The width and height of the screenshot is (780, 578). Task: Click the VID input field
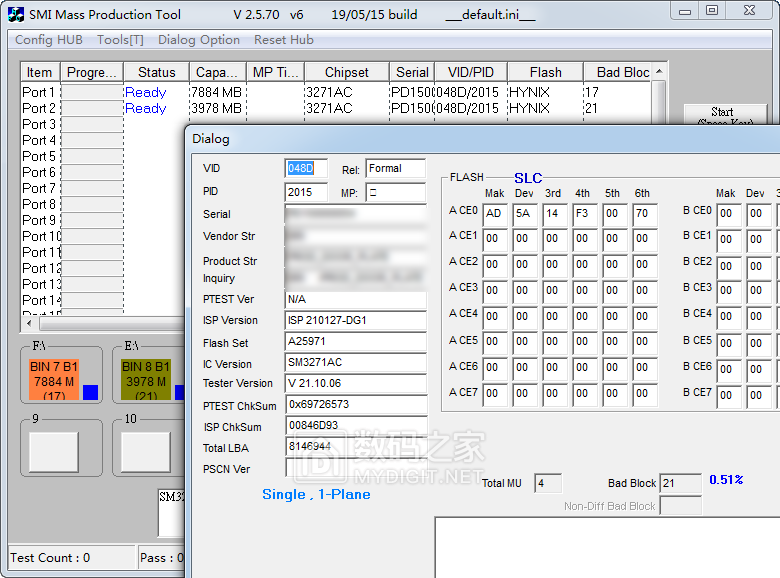coord(306,168)
